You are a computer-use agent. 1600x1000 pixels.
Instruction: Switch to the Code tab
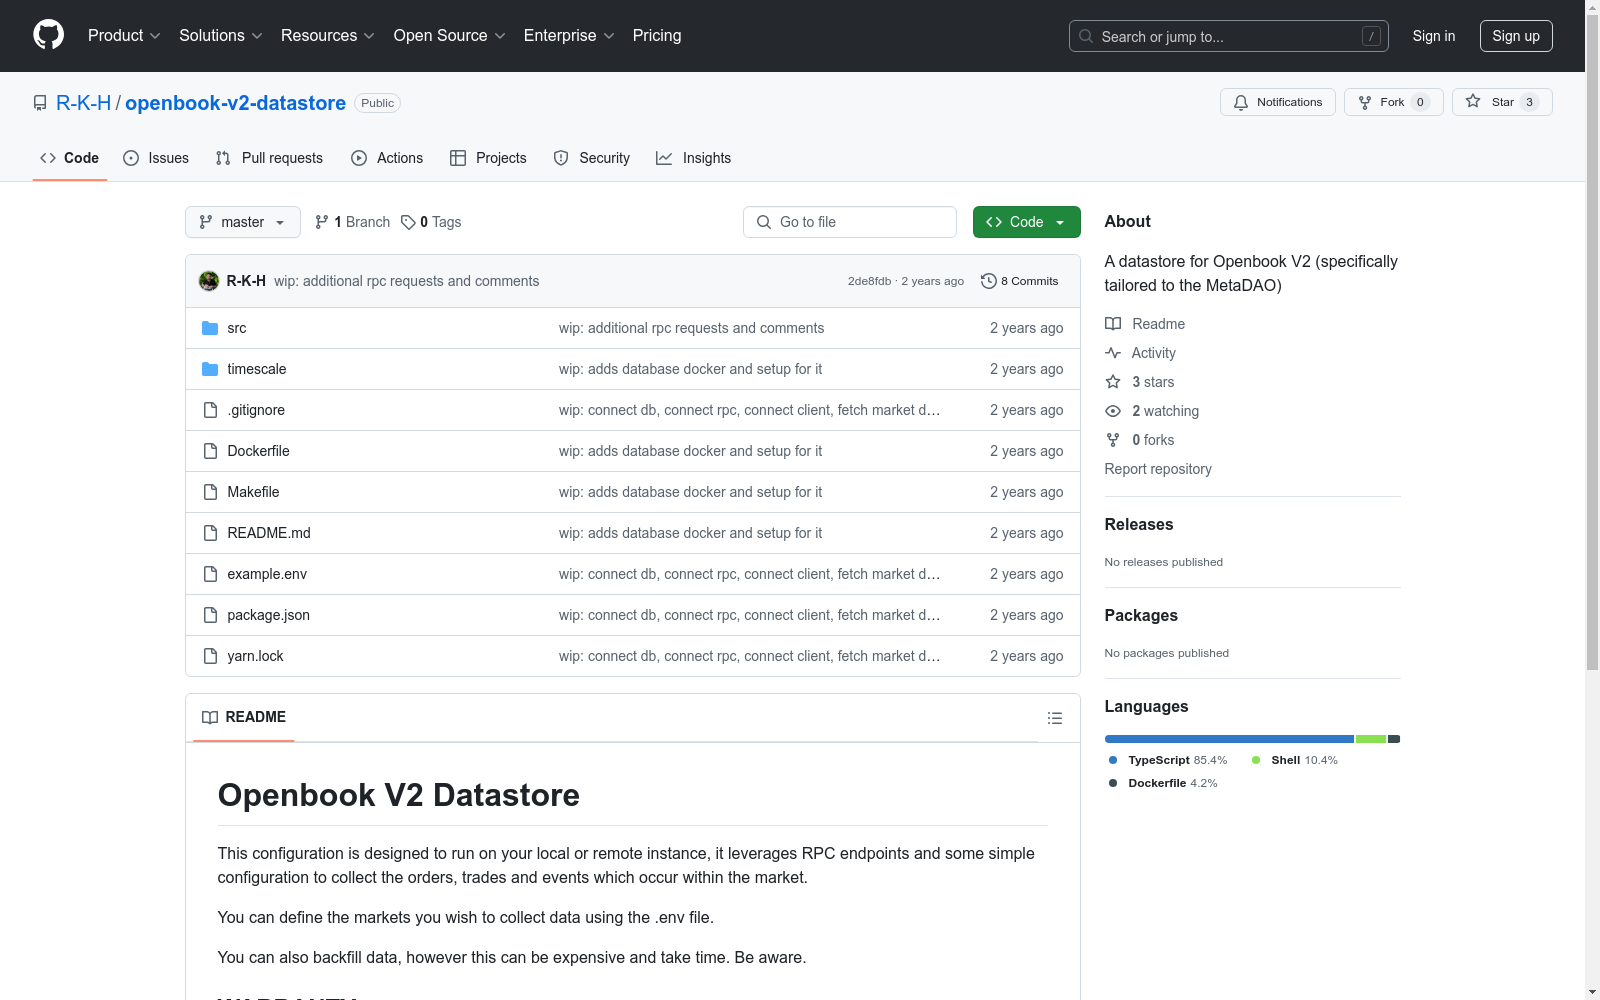click(69, 158)
